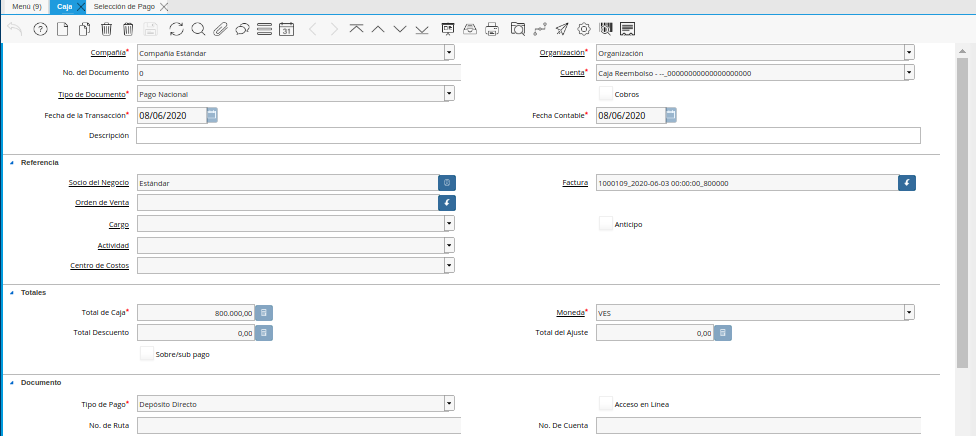
Task: Open the Tipo de Documento dropdown
Action: 449,94
